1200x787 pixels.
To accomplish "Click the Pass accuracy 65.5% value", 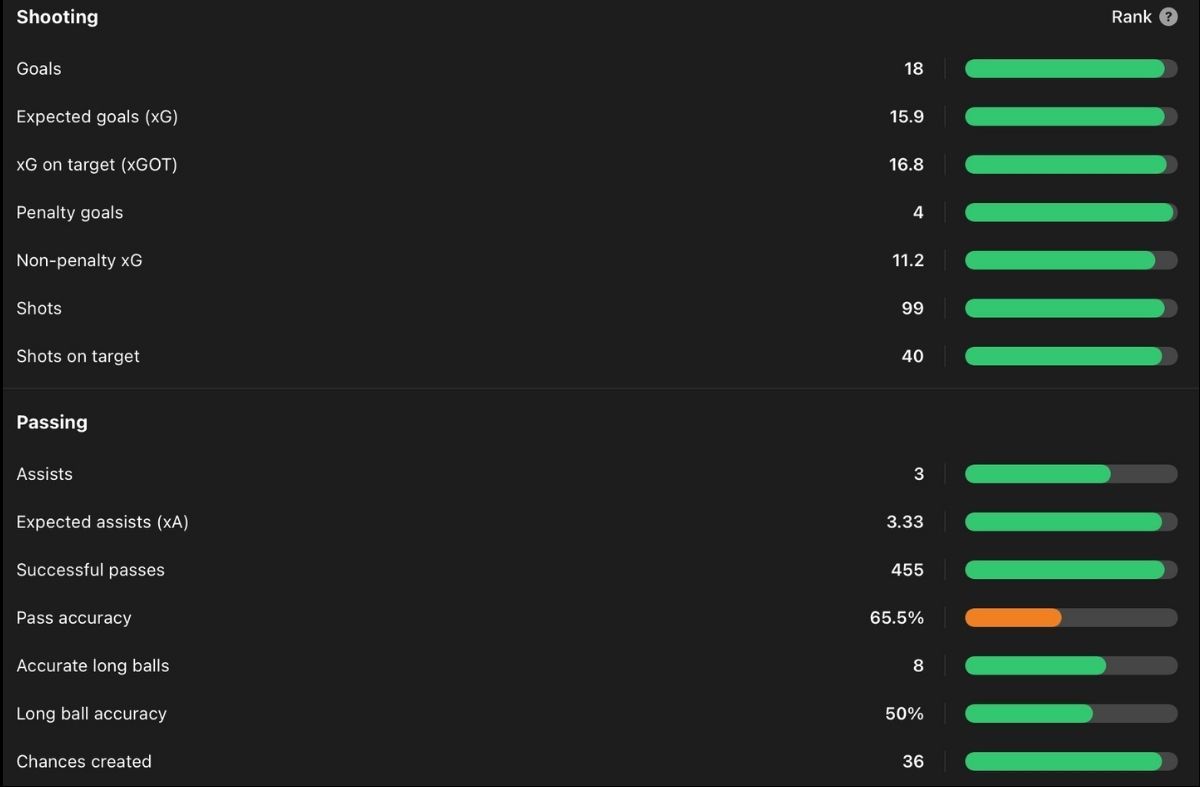I will [x=897, y=618].
